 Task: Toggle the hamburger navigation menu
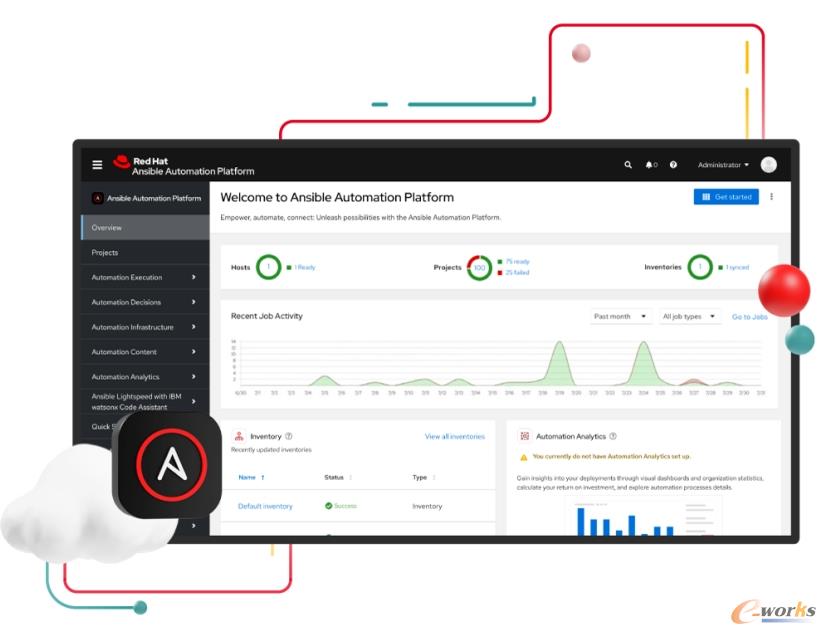[x=97, y=165]
